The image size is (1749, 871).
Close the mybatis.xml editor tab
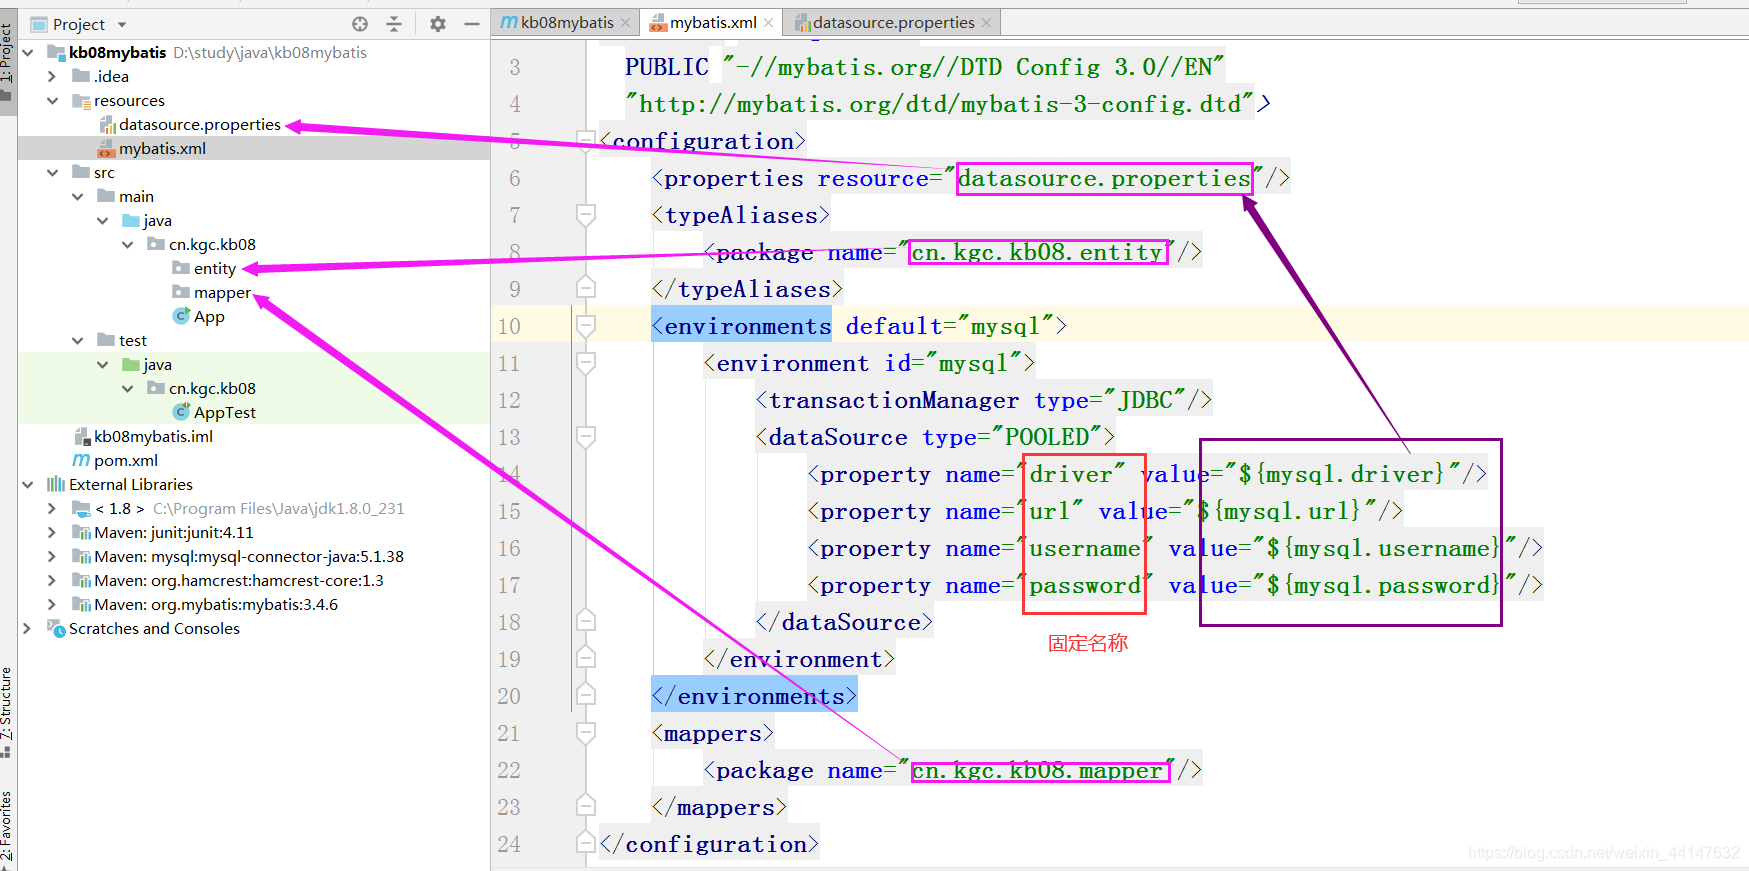768,22
